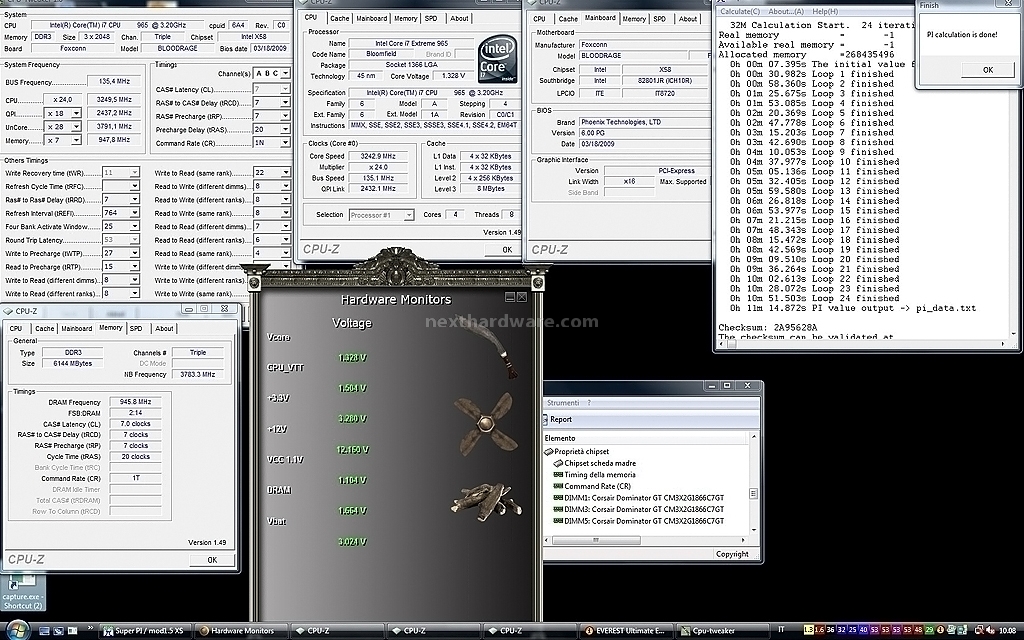Open the Strumenti menu in Everest
This screenshot has height=640, width=1024.
pyautogui.click(x=562, y=403)
